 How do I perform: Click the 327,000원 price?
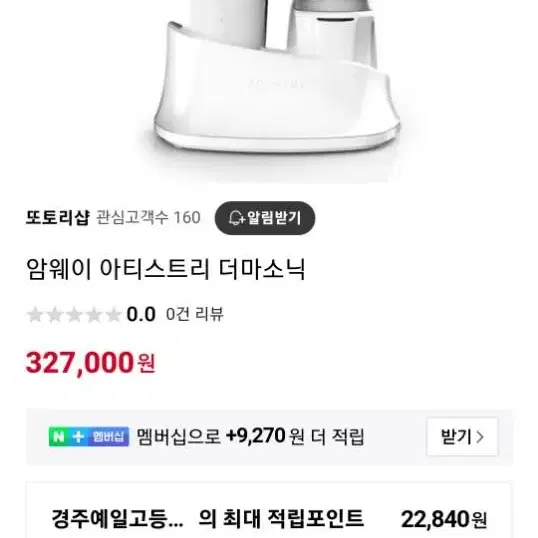(91, 363)
